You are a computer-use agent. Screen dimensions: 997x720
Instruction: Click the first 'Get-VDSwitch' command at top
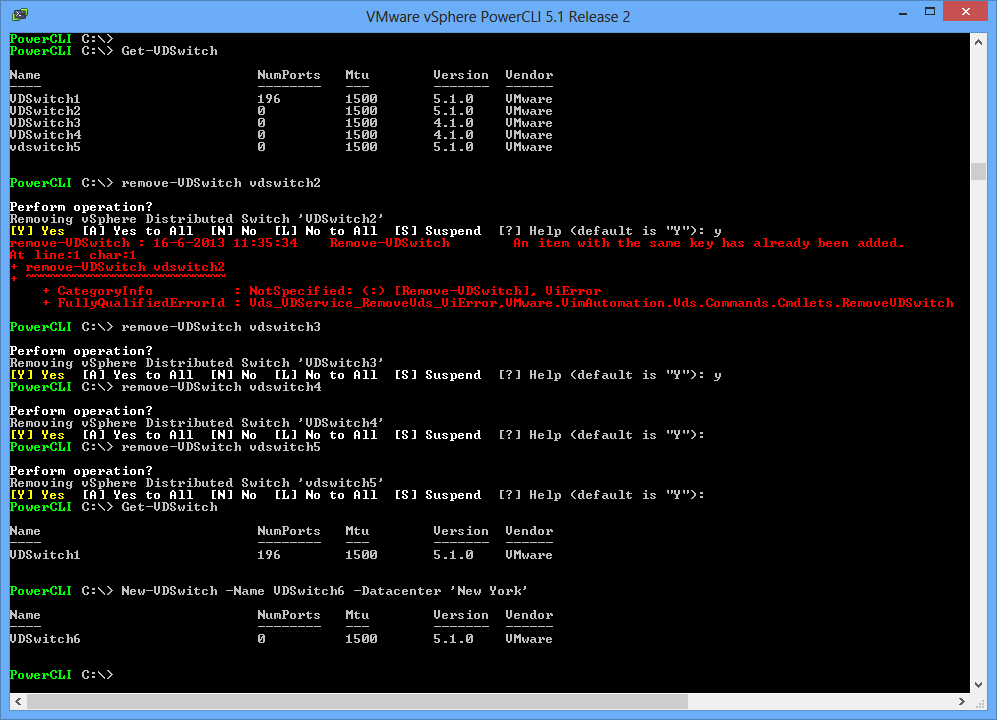[x=169, y=51]
